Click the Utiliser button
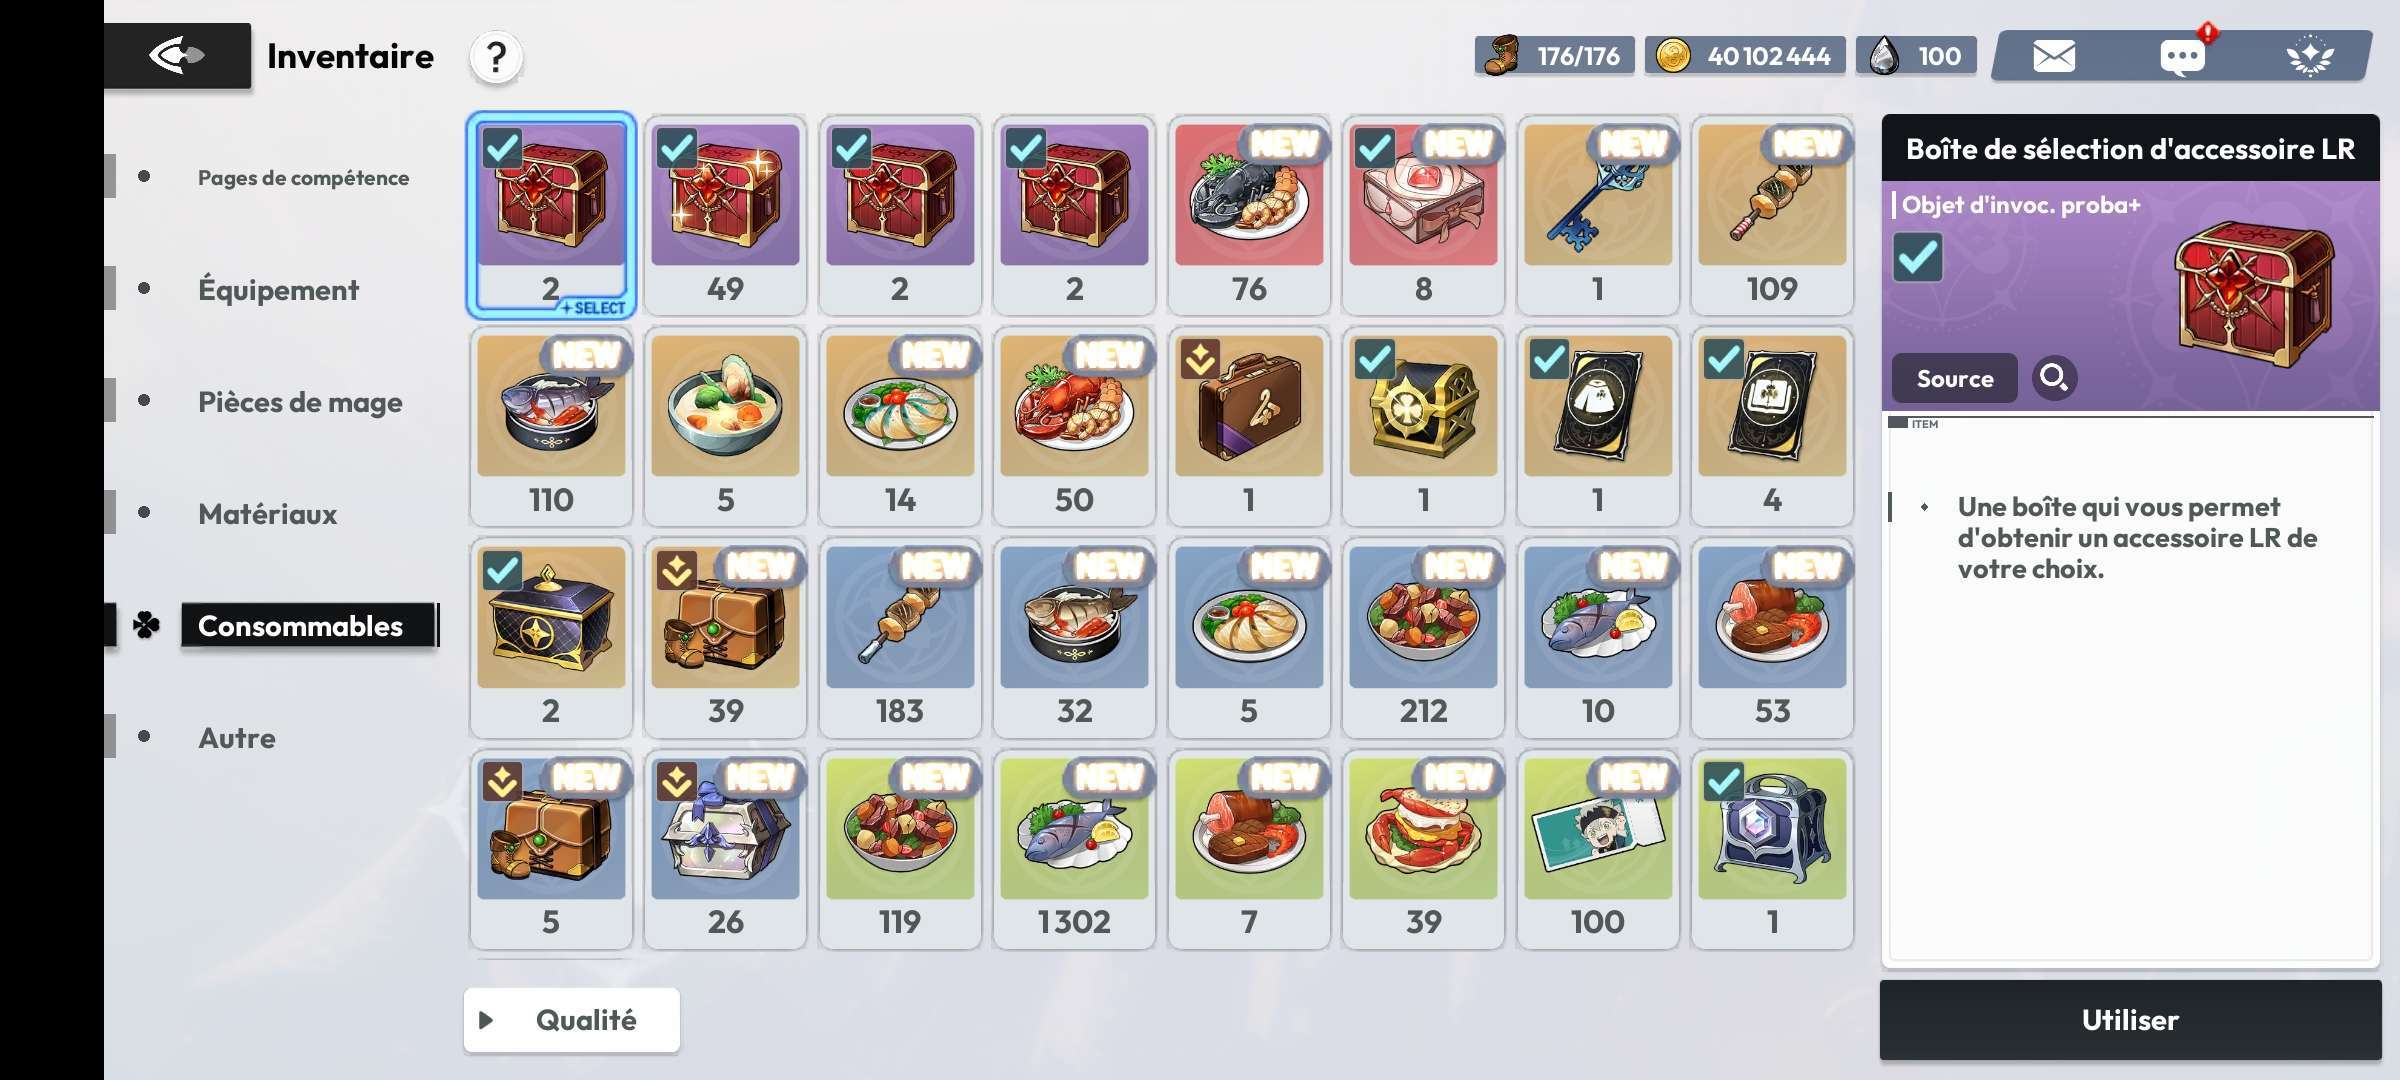The height and width of the screenshot is (1080, 2400). pos(2130,1020)
